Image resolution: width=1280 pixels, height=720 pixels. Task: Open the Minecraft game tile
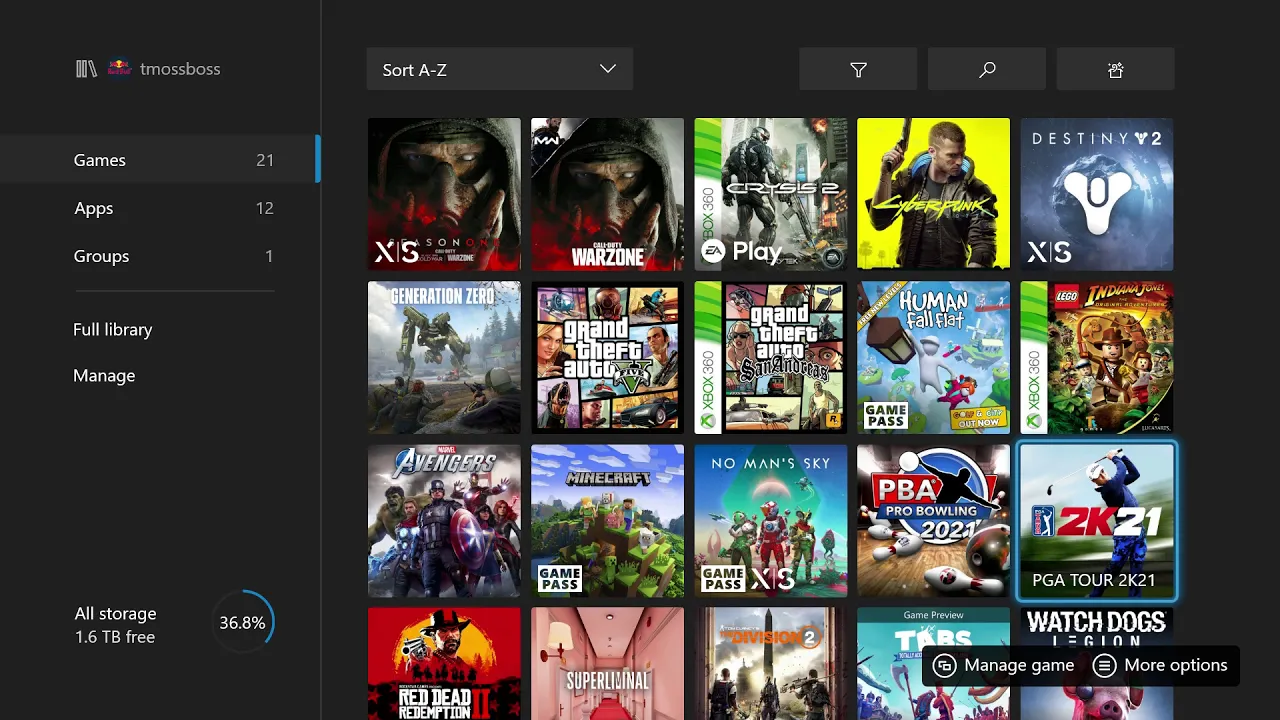coord(607,521)
